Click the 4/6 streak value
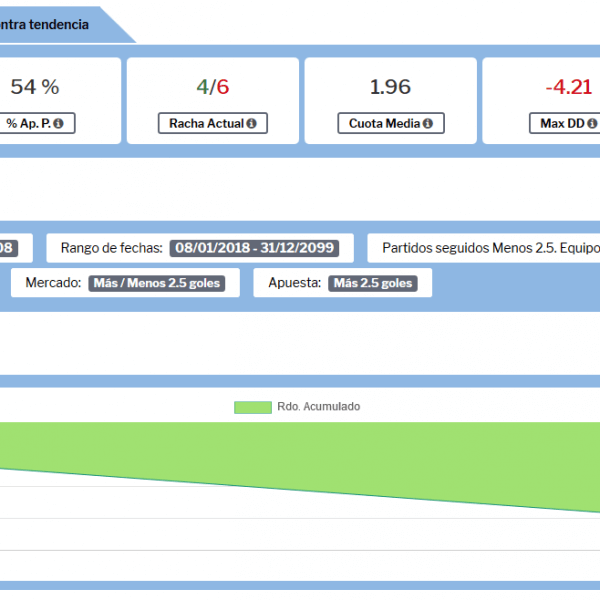Image resolution: width=600 pixels, height=600 pixels. 213,87
